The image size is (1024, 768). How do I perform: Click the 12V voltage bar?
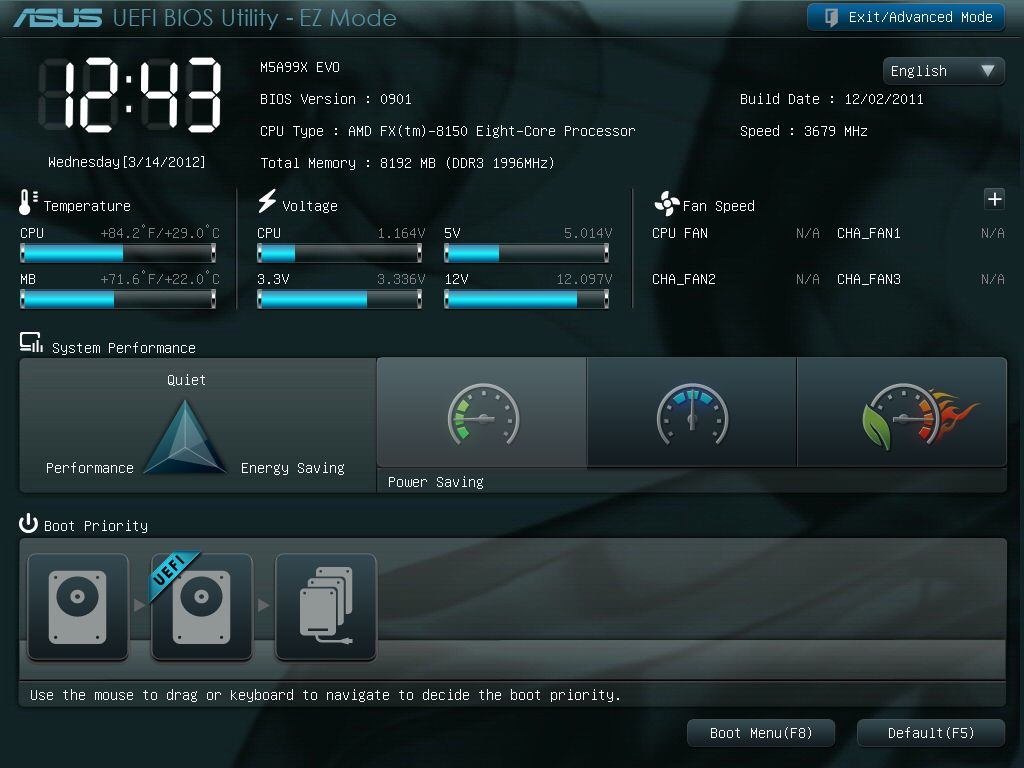tap(526, 299)
